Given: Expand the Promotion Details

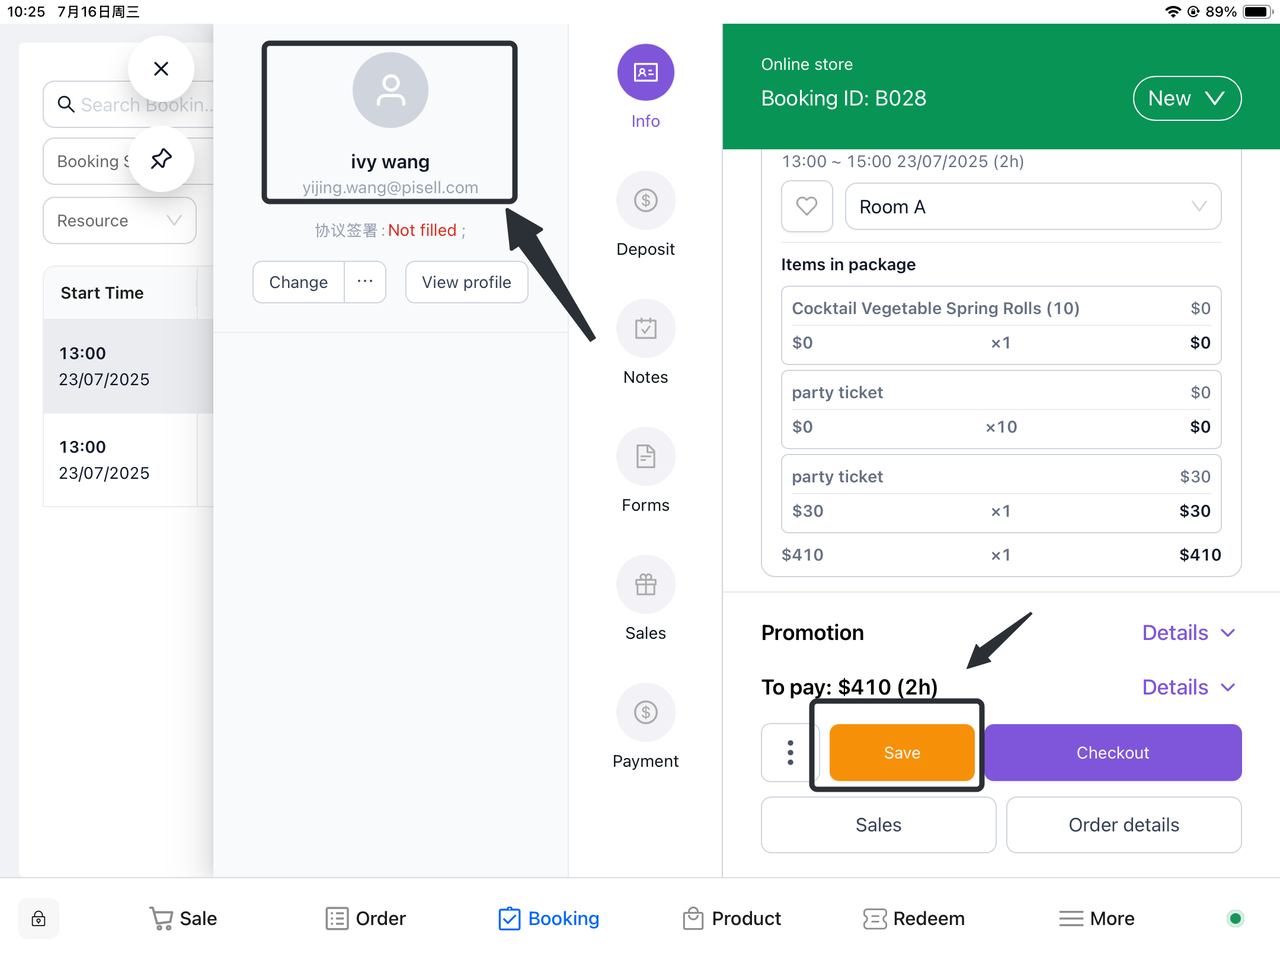Looking at the screenshot, I should [x=1188, y=633].
